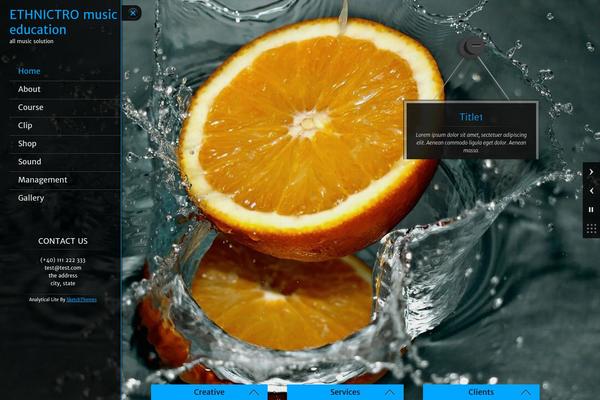Open the Gallery menu item
Image resolution: width=600 pixels, height=400 pixels.
tap(31, 198)
